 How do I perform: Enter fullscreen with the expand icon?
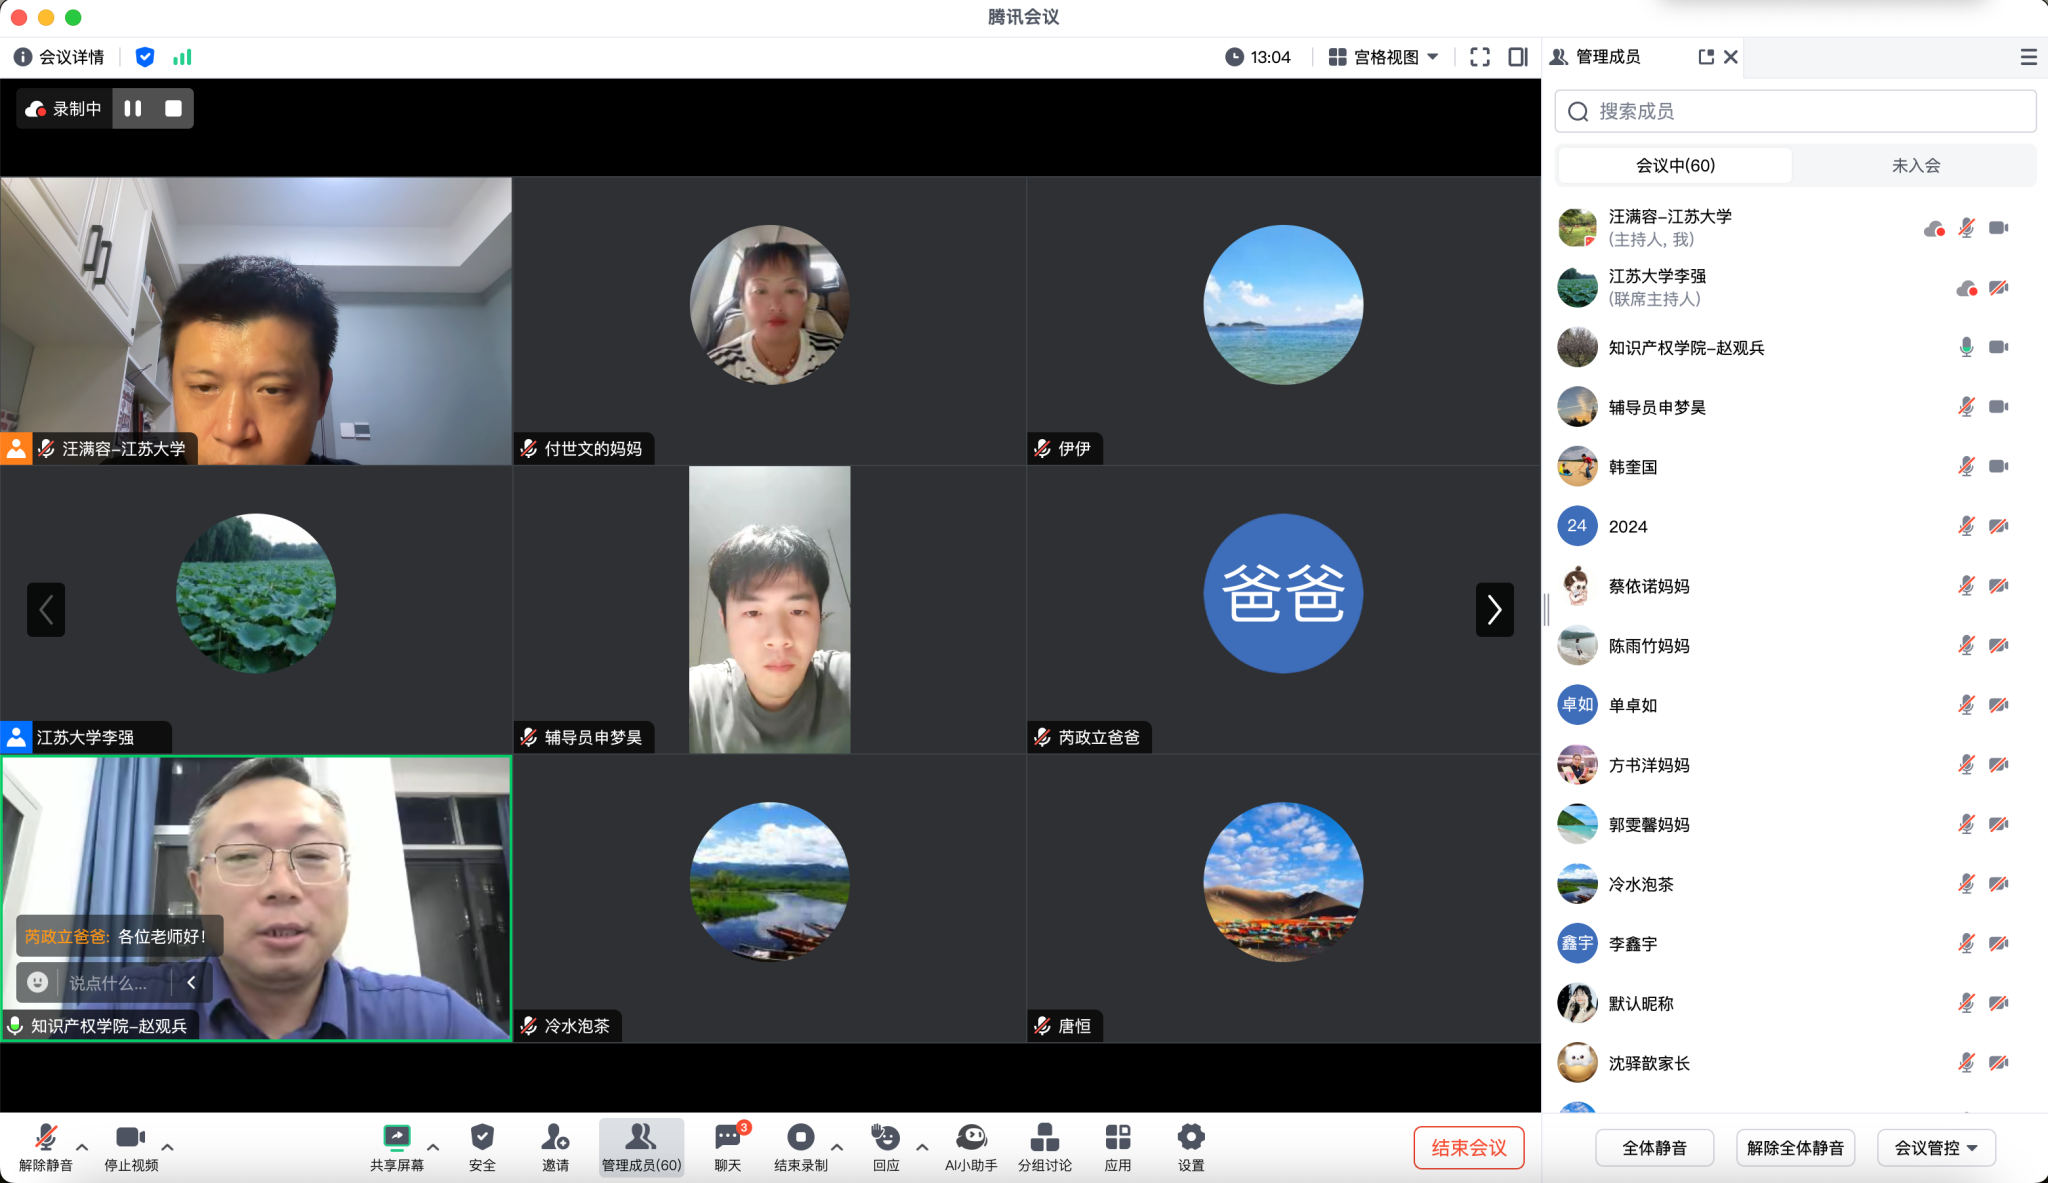point(1480,57)
